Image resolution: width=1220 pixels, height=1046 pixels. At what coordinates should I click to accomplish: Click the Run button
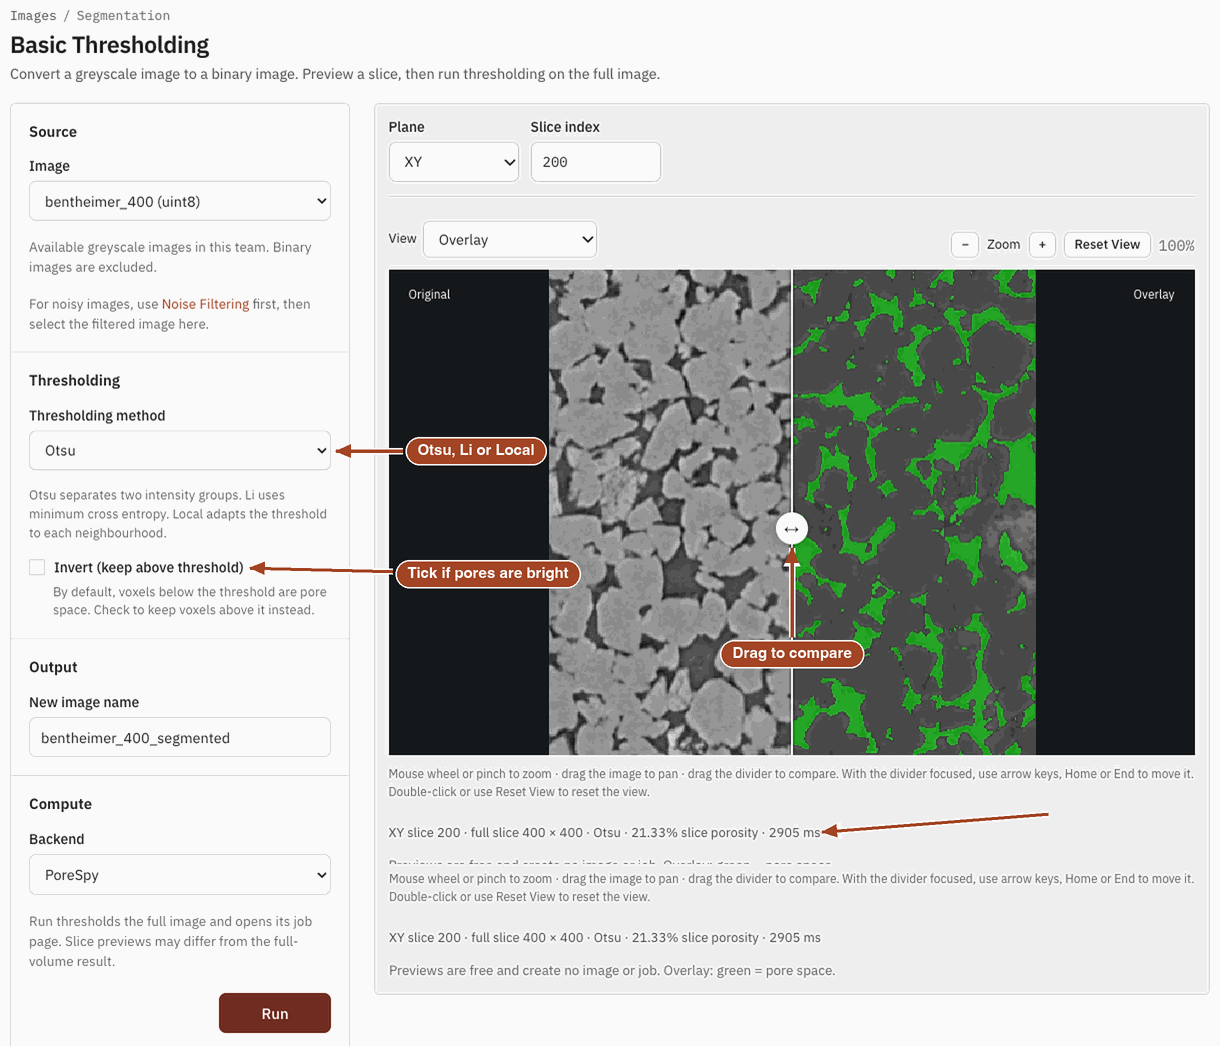275,1013
